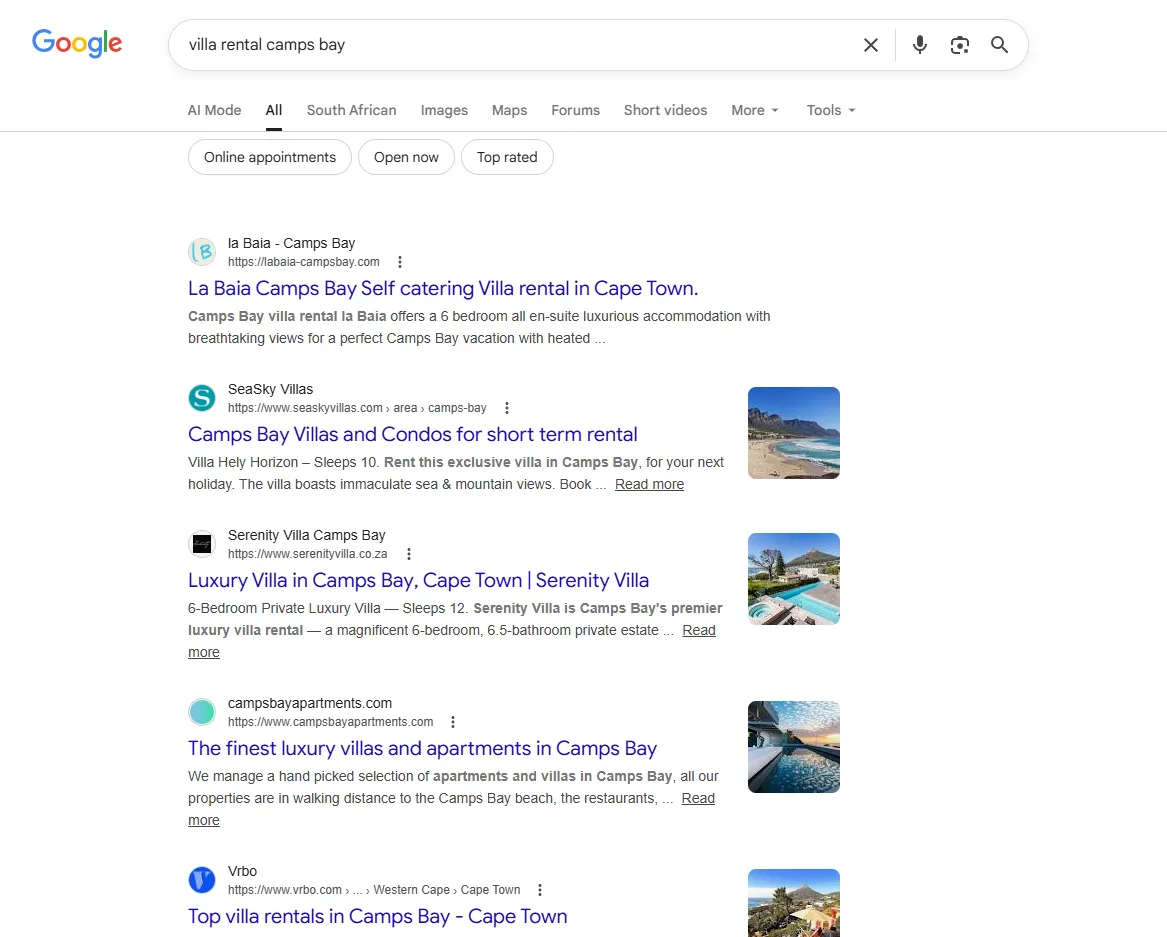
Task: Open the South African tab
Action: click(x=351, y=110)
